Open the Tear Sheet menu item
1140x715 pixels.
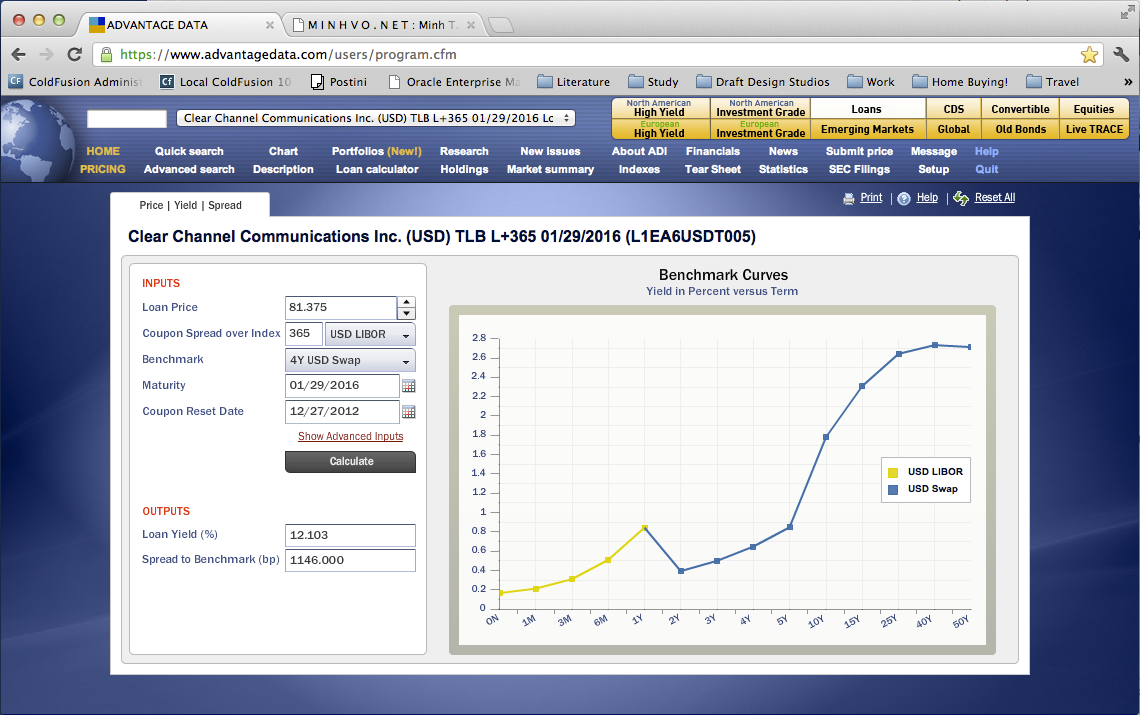(x=712, y=169)
